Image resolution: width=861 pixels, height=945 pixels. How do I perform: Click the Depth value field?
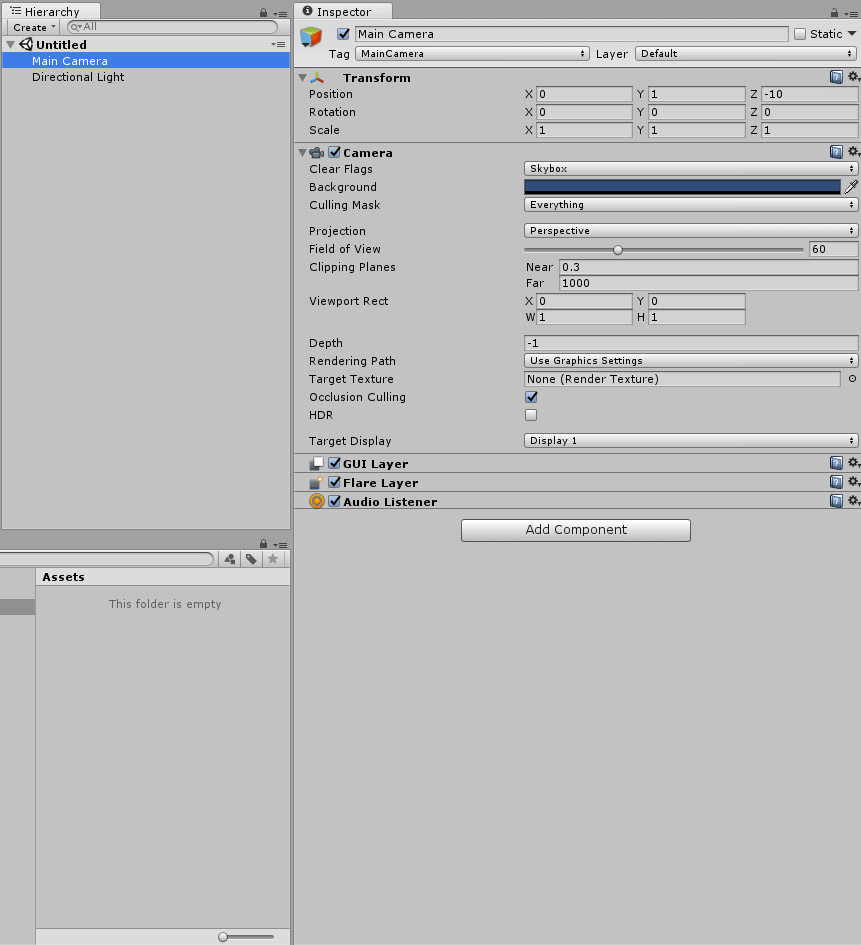coord(691,343)
